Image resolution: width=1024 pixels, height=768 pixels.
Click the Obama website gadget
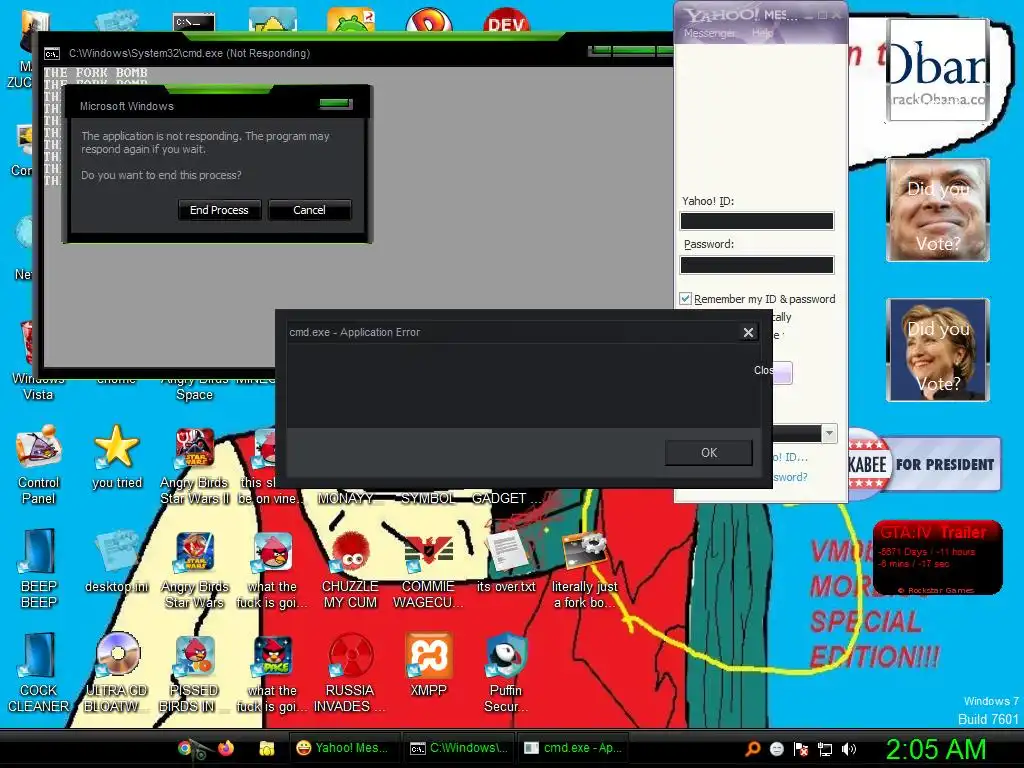(938, 70)
